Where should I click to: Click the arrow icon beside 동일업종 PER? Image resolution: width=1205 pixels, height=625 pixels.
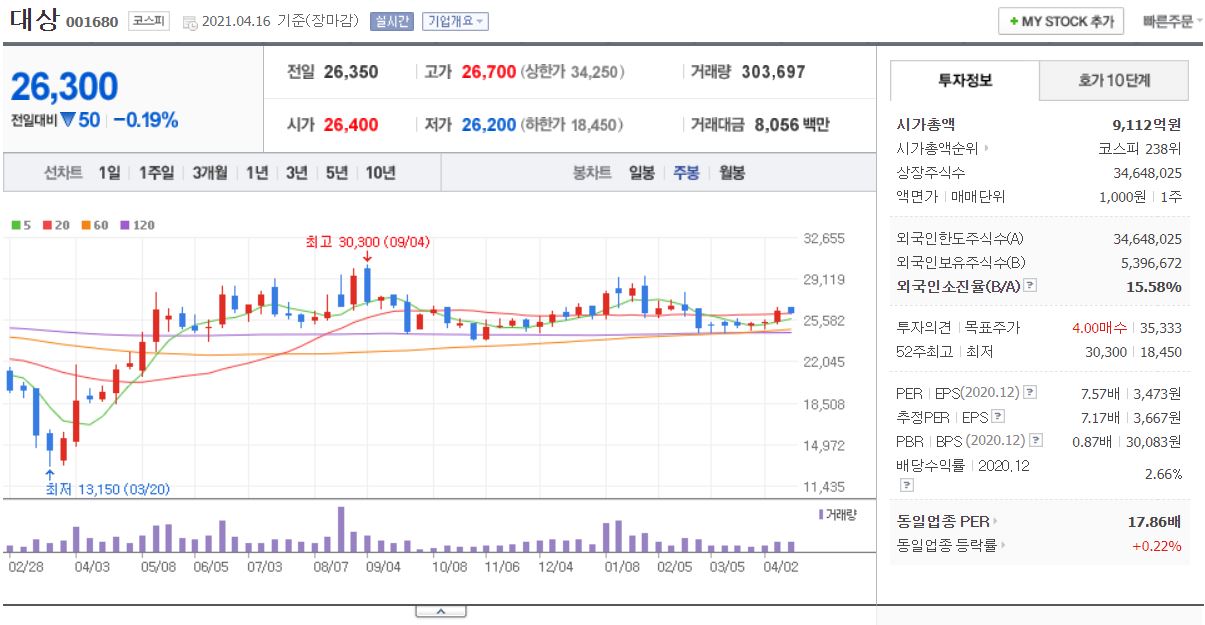coord(995,521)
